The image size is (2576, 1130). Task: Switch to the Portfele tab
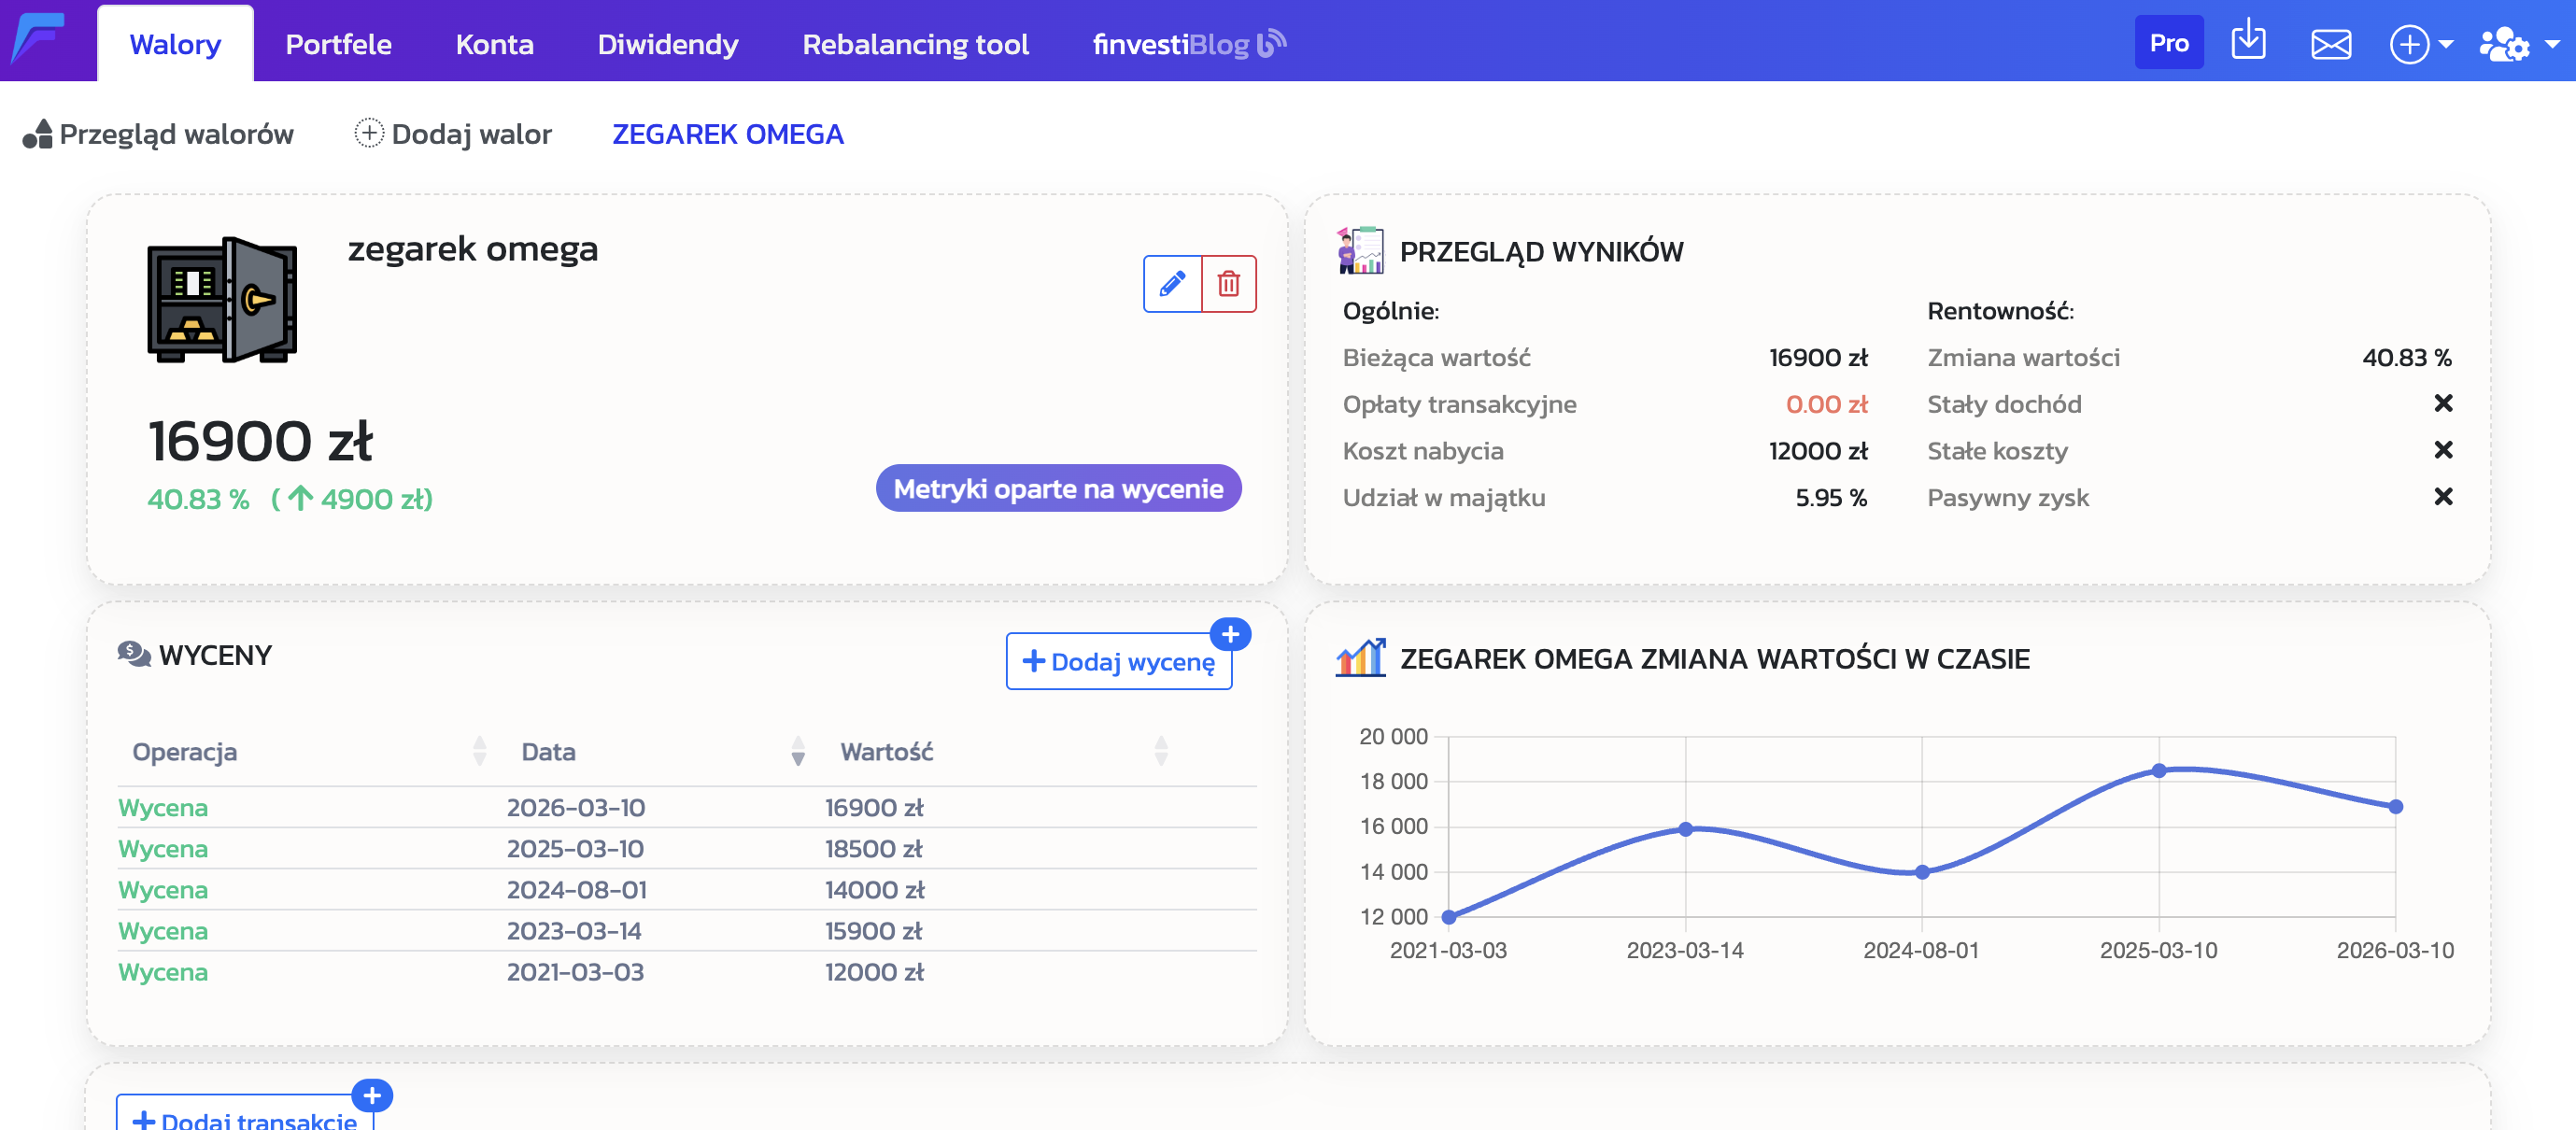coord(338,44)
